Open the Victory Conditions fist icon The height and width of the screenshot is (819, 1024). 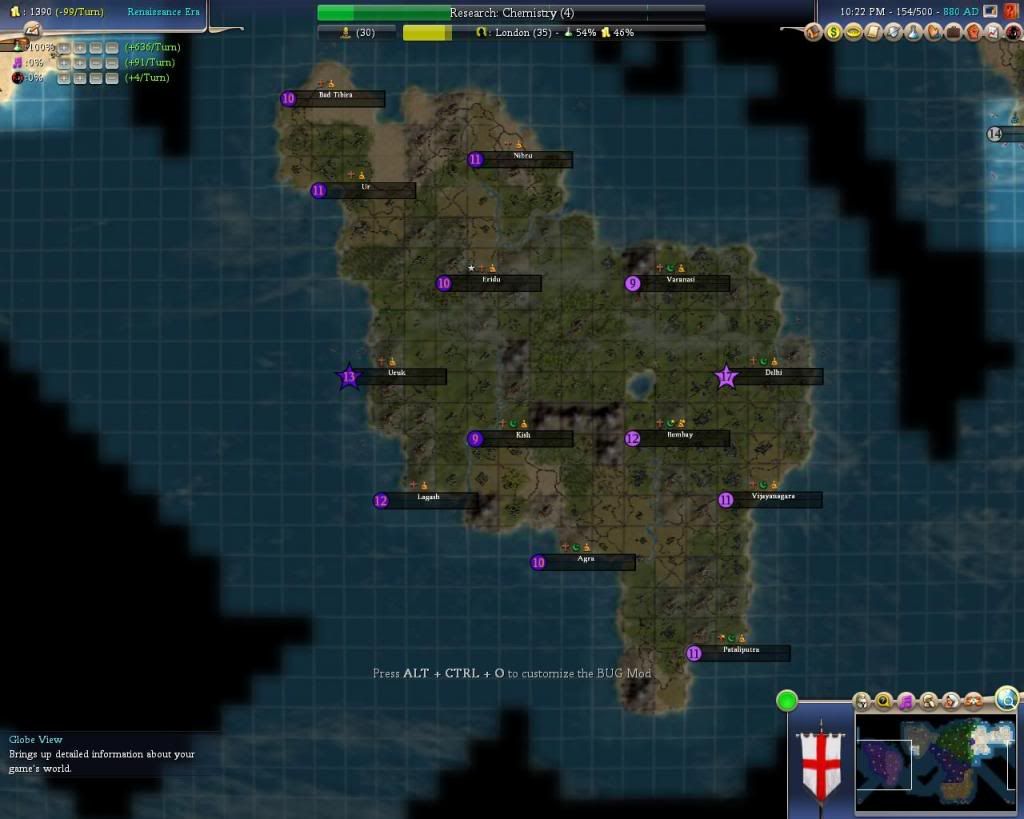974,31
